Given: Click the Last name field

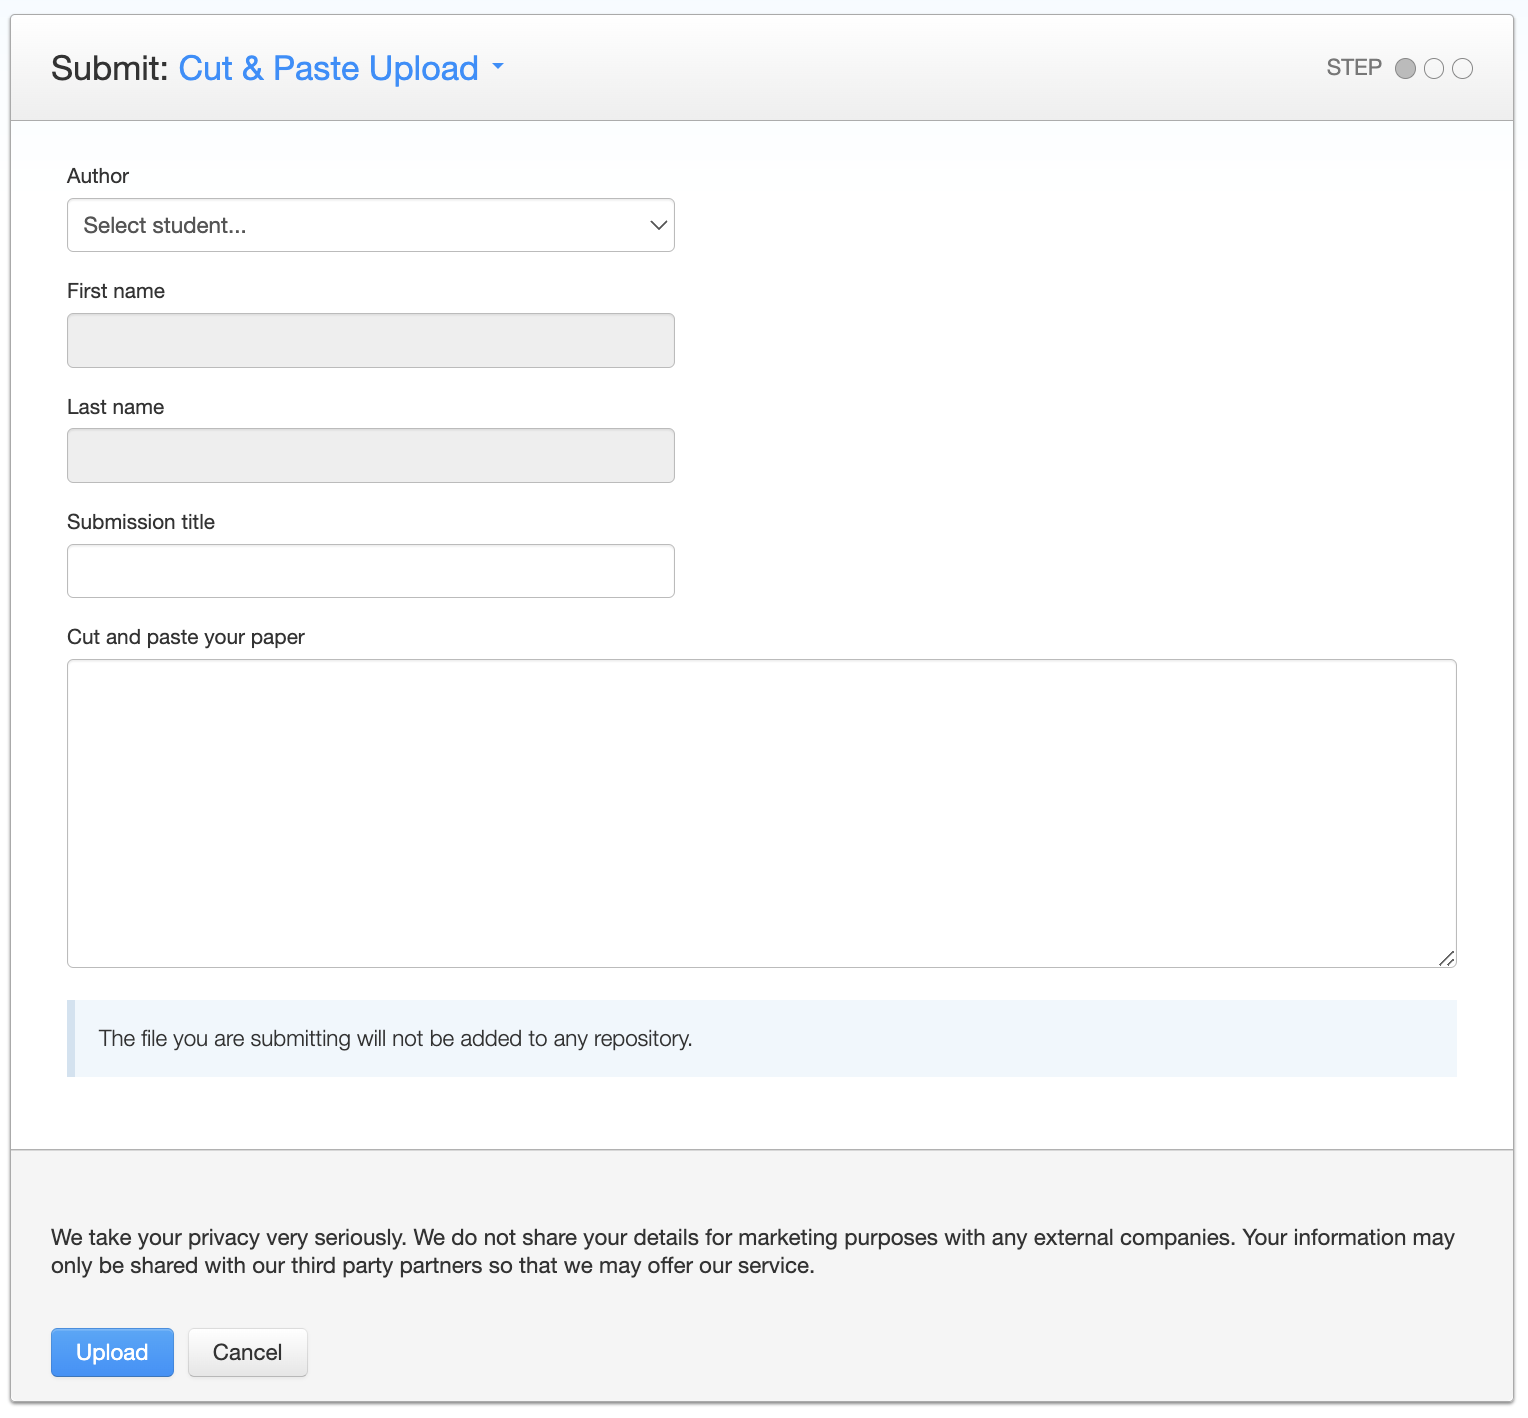Looking at the screenshot, I should click(x=371, y=456).
